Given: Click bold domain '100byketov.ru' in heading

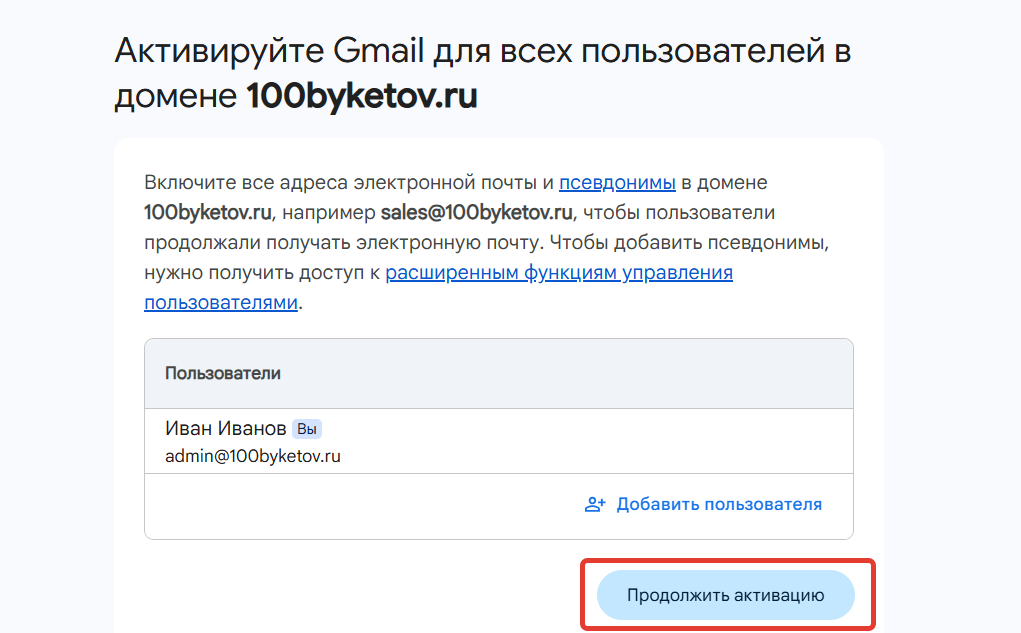Looking at the screenshot, I should (361, 96).
